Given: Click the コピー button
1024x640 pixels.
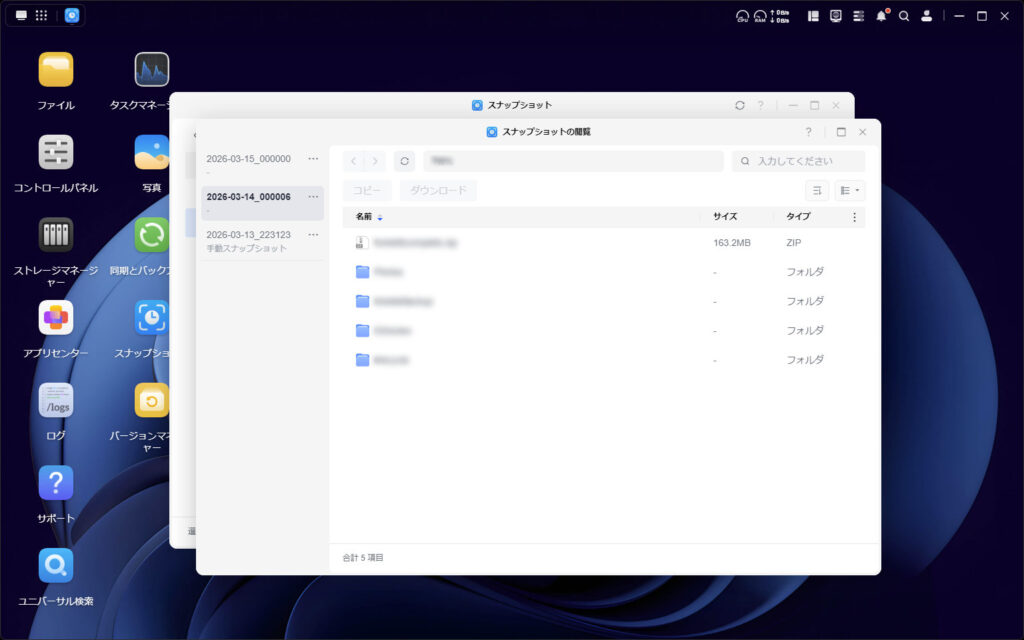Looking at the screenshot, I should 367,190.
